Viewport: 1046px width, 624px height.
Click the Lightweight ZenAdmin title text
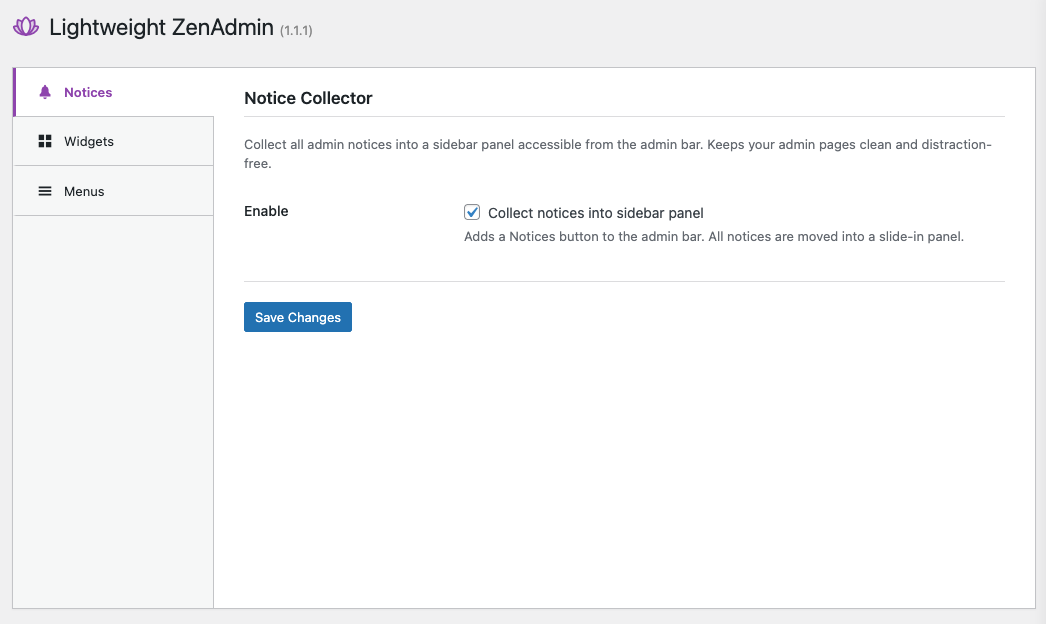point(160,27)
